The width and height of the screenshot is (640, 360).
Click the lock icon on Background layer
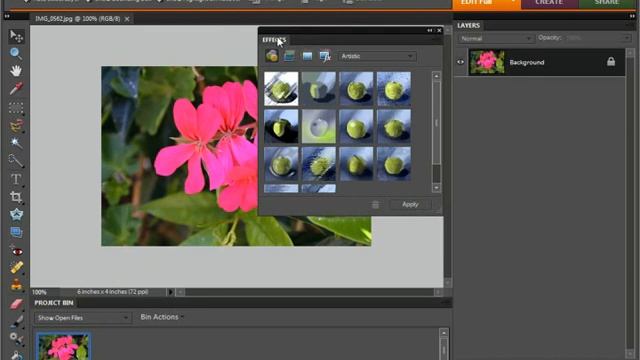pos(611,62)
